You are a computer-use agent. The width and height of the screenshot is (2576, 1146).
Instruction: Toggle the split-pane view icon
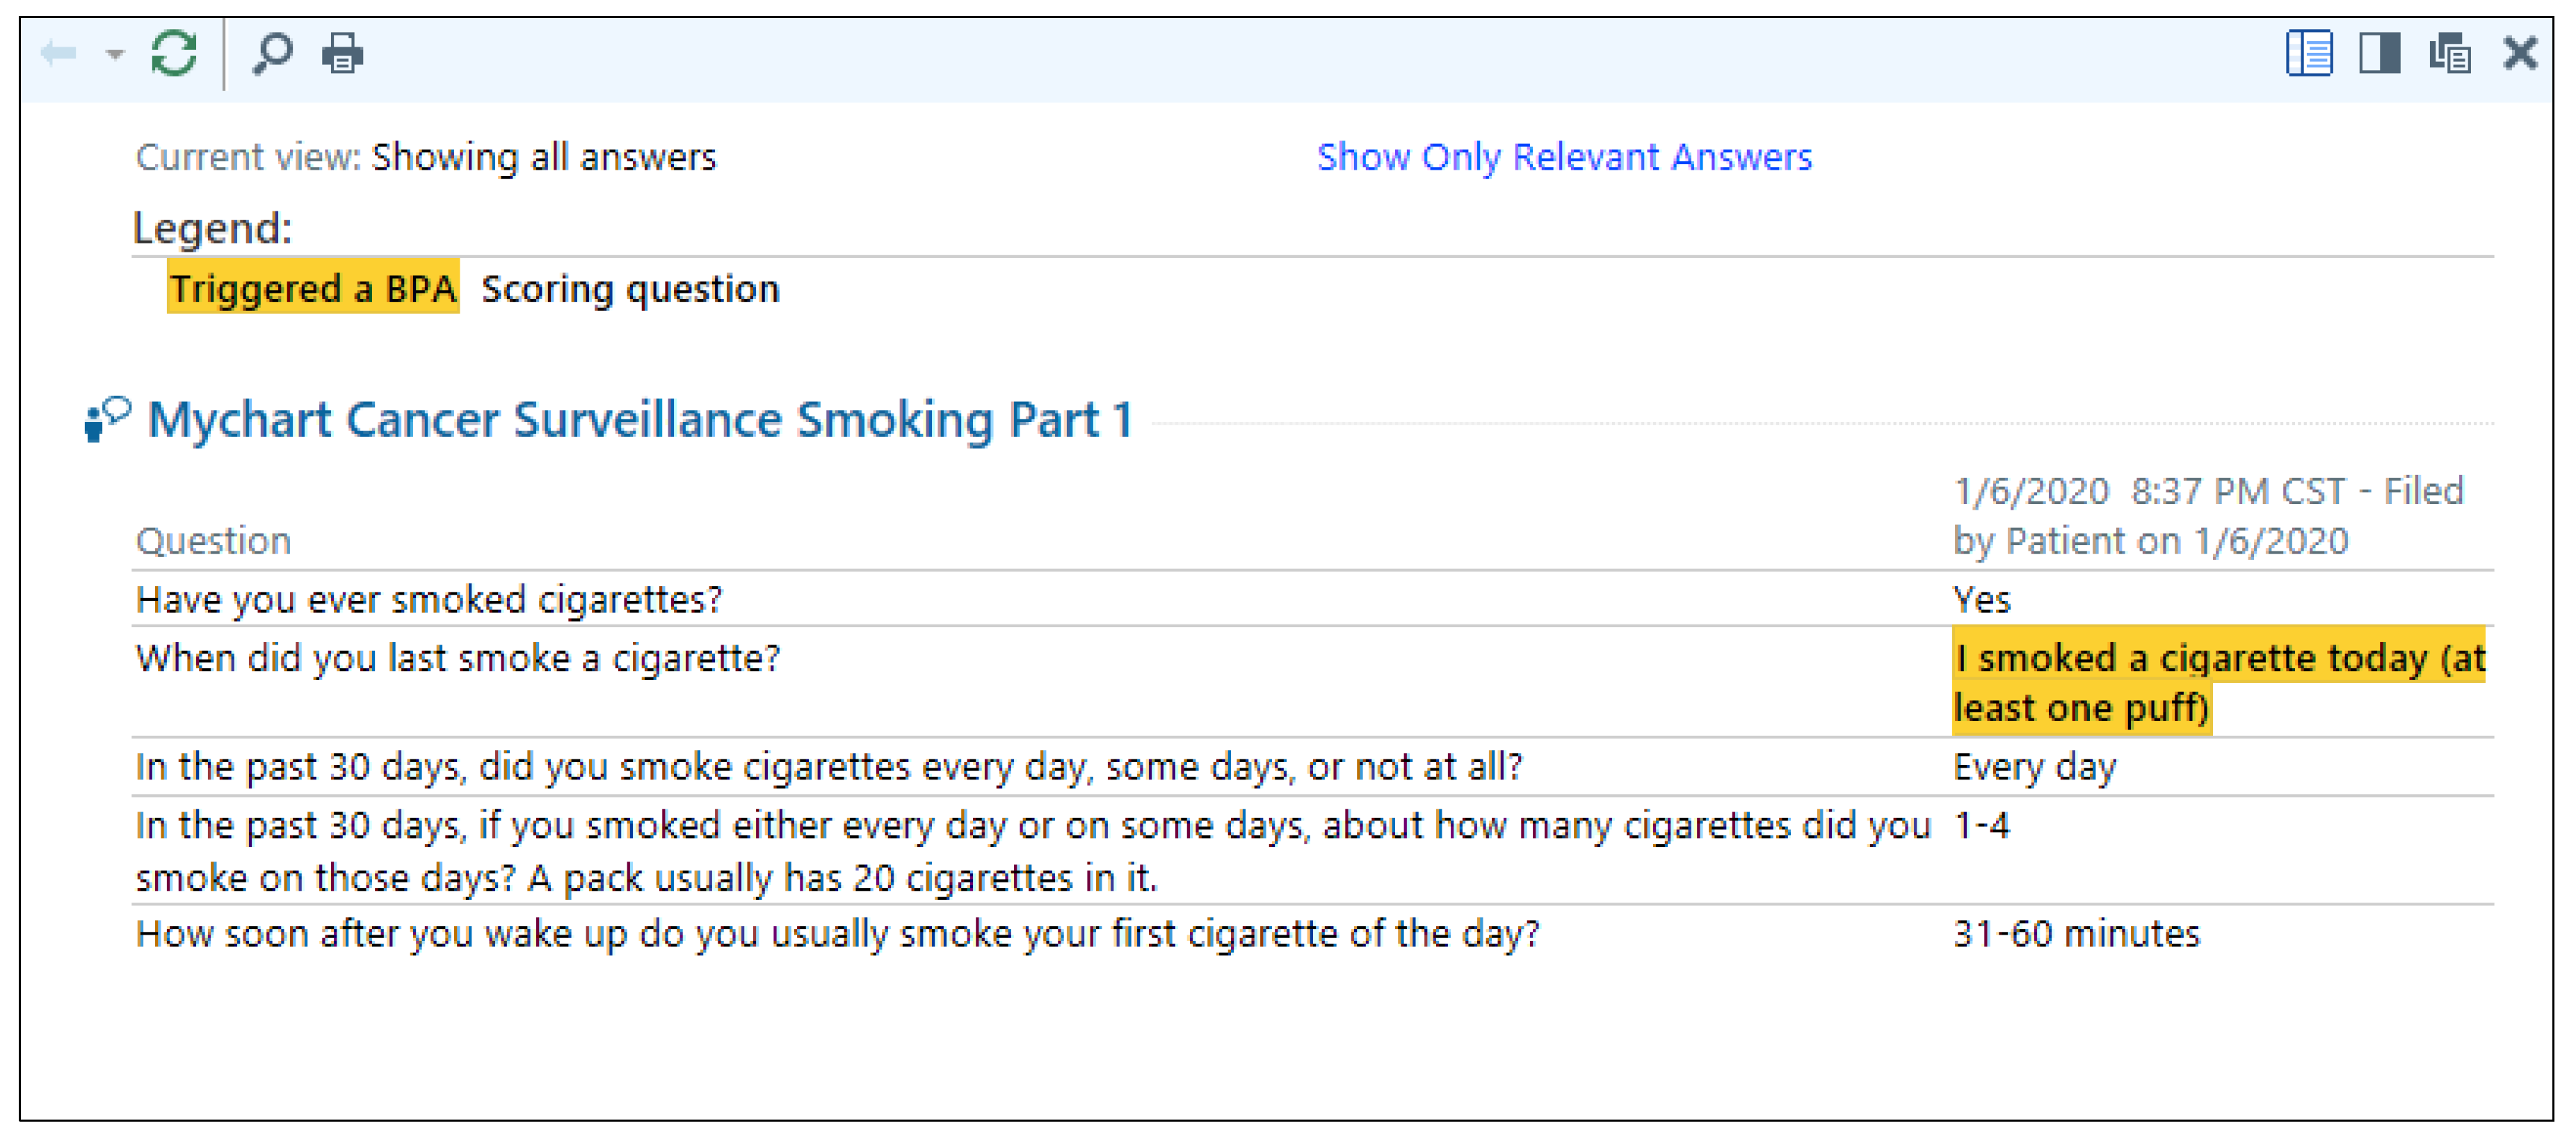[x=2379, y=53]
